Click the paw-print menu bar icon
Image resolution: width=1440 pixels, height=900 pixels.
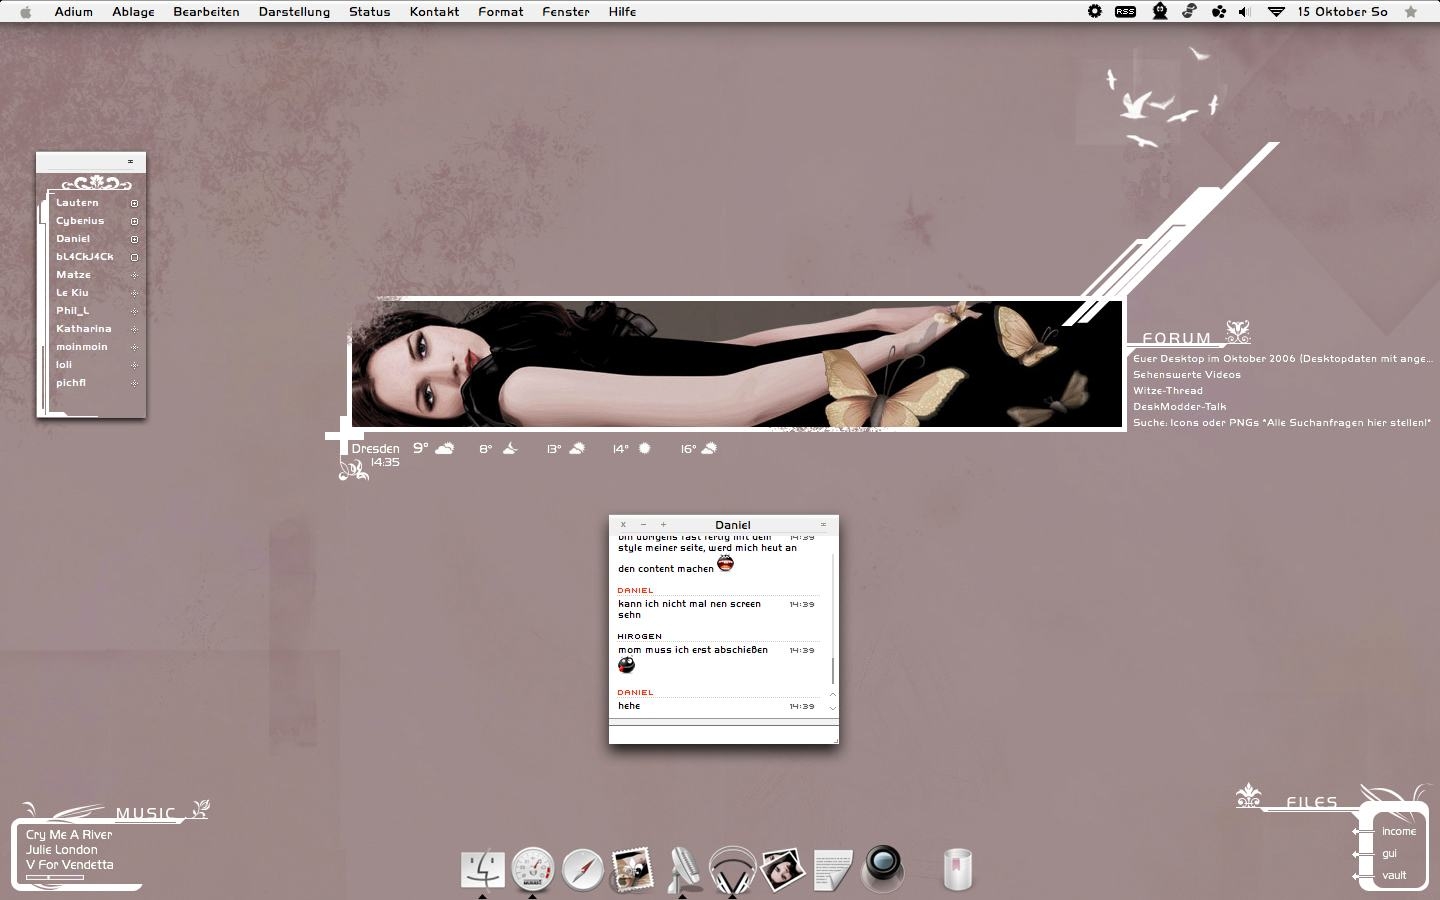(1218, 12)
